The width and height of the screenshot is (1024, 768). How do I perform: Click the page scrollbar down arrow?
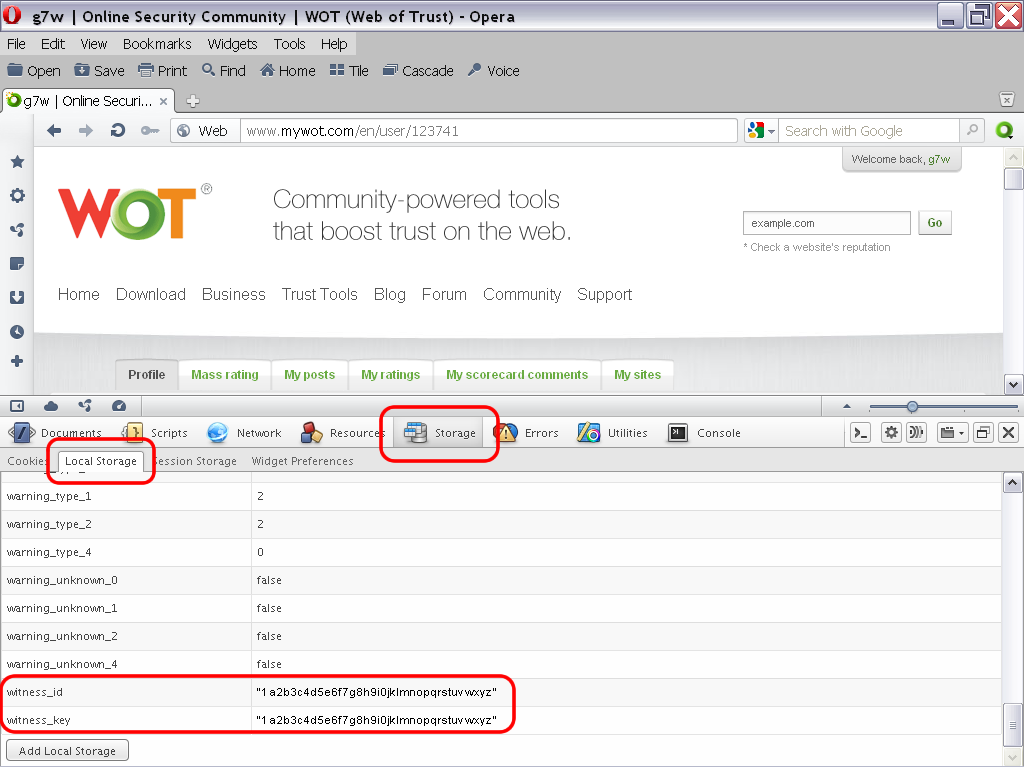tap(1013, 385)
